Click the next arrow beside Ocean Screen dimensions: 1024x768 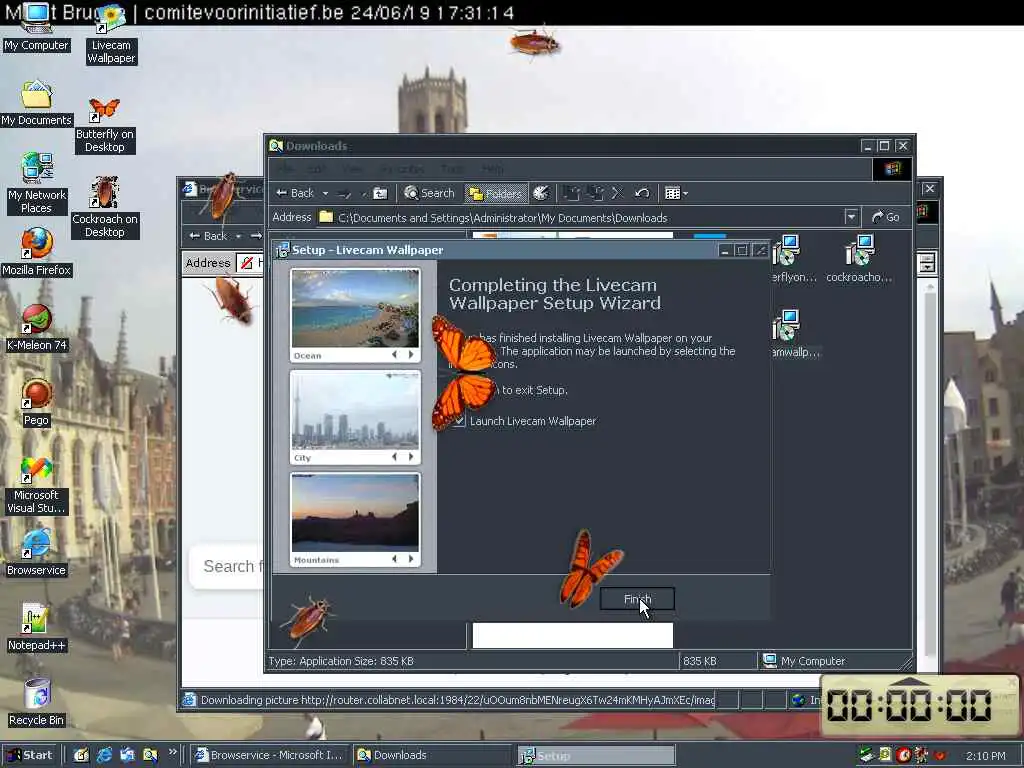411,355
